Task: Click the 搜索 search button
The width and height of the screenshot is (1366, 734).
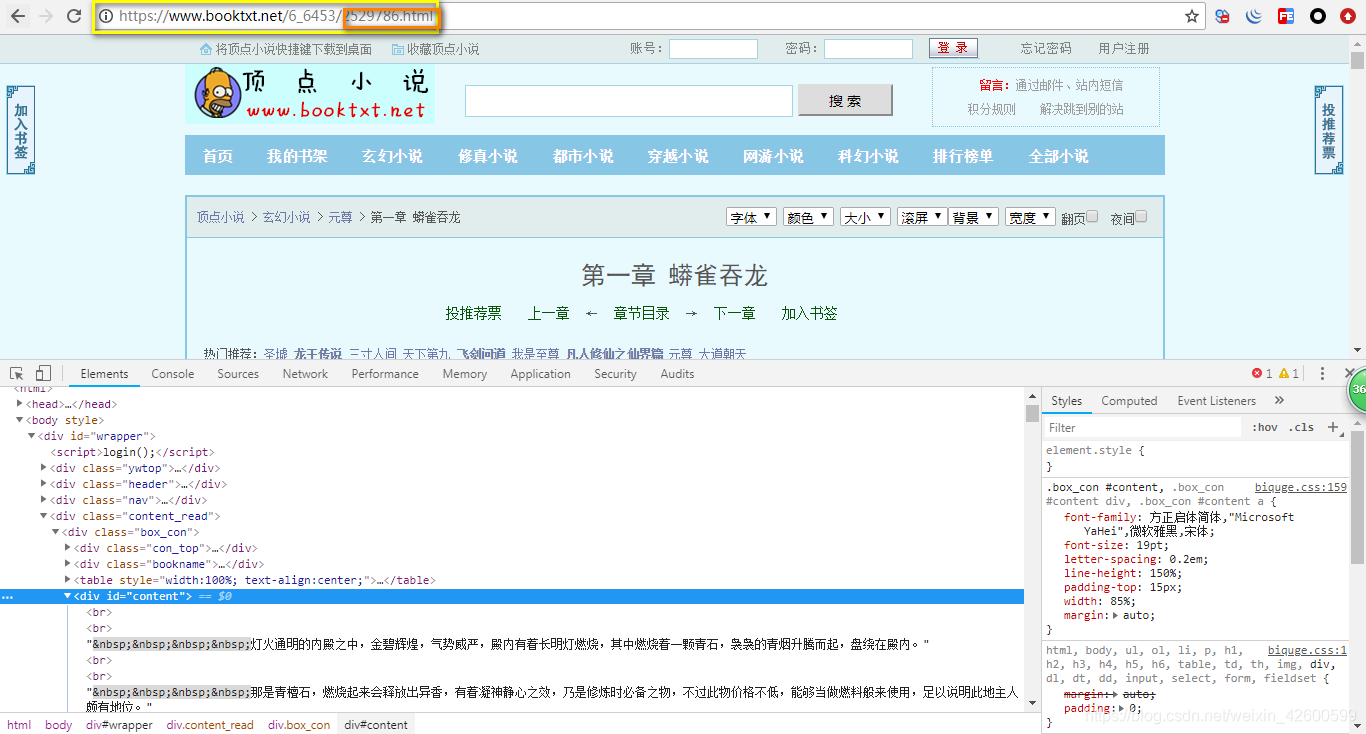Action: point(844,101)
